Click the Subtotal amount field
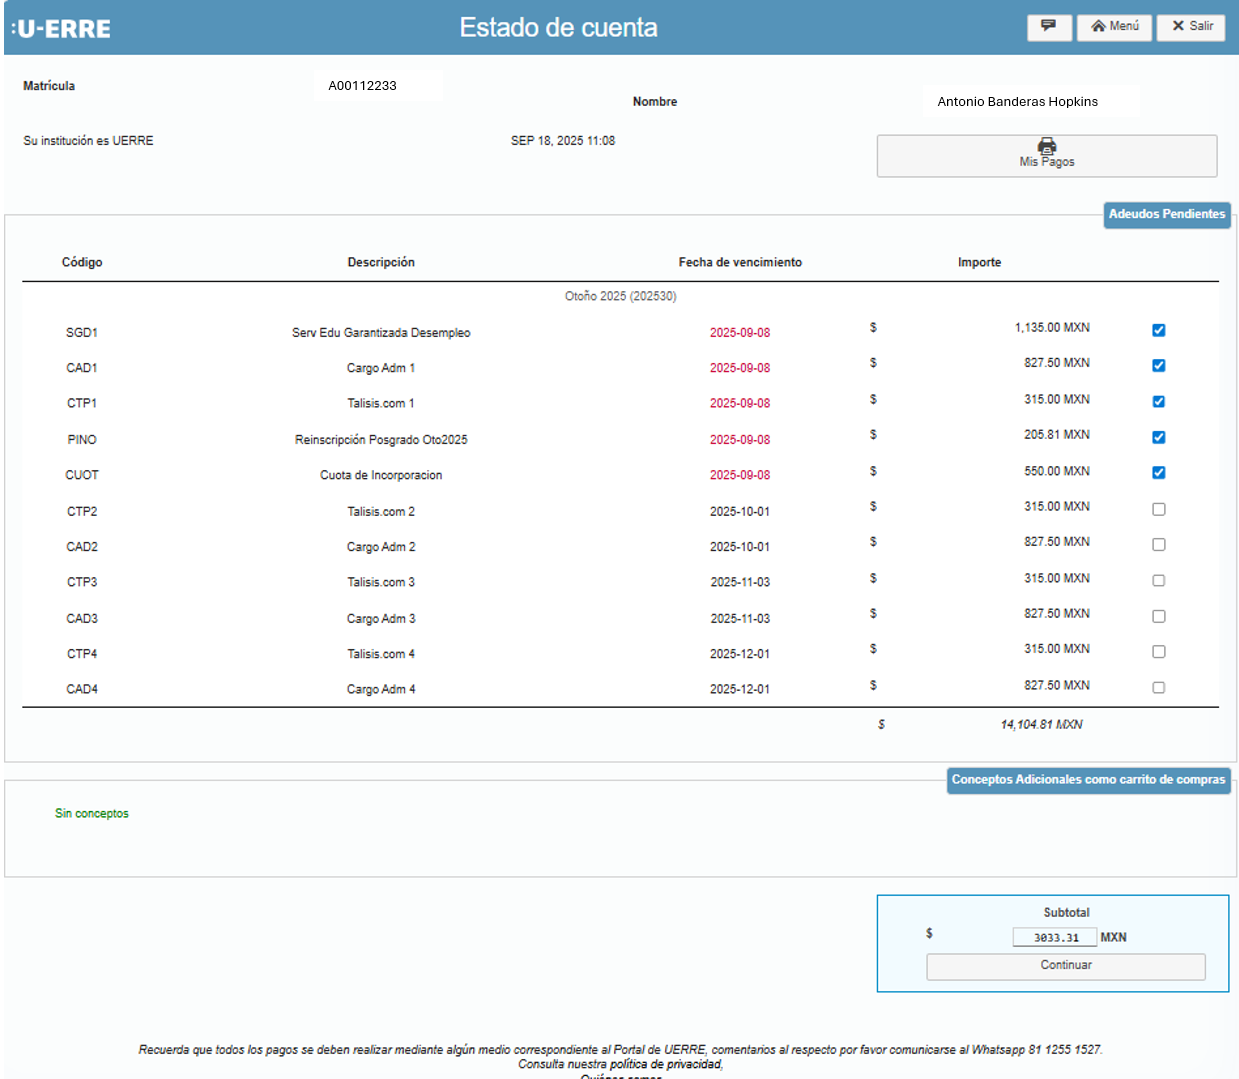Screen dimensions: 1239x1079 [1055, 938]
